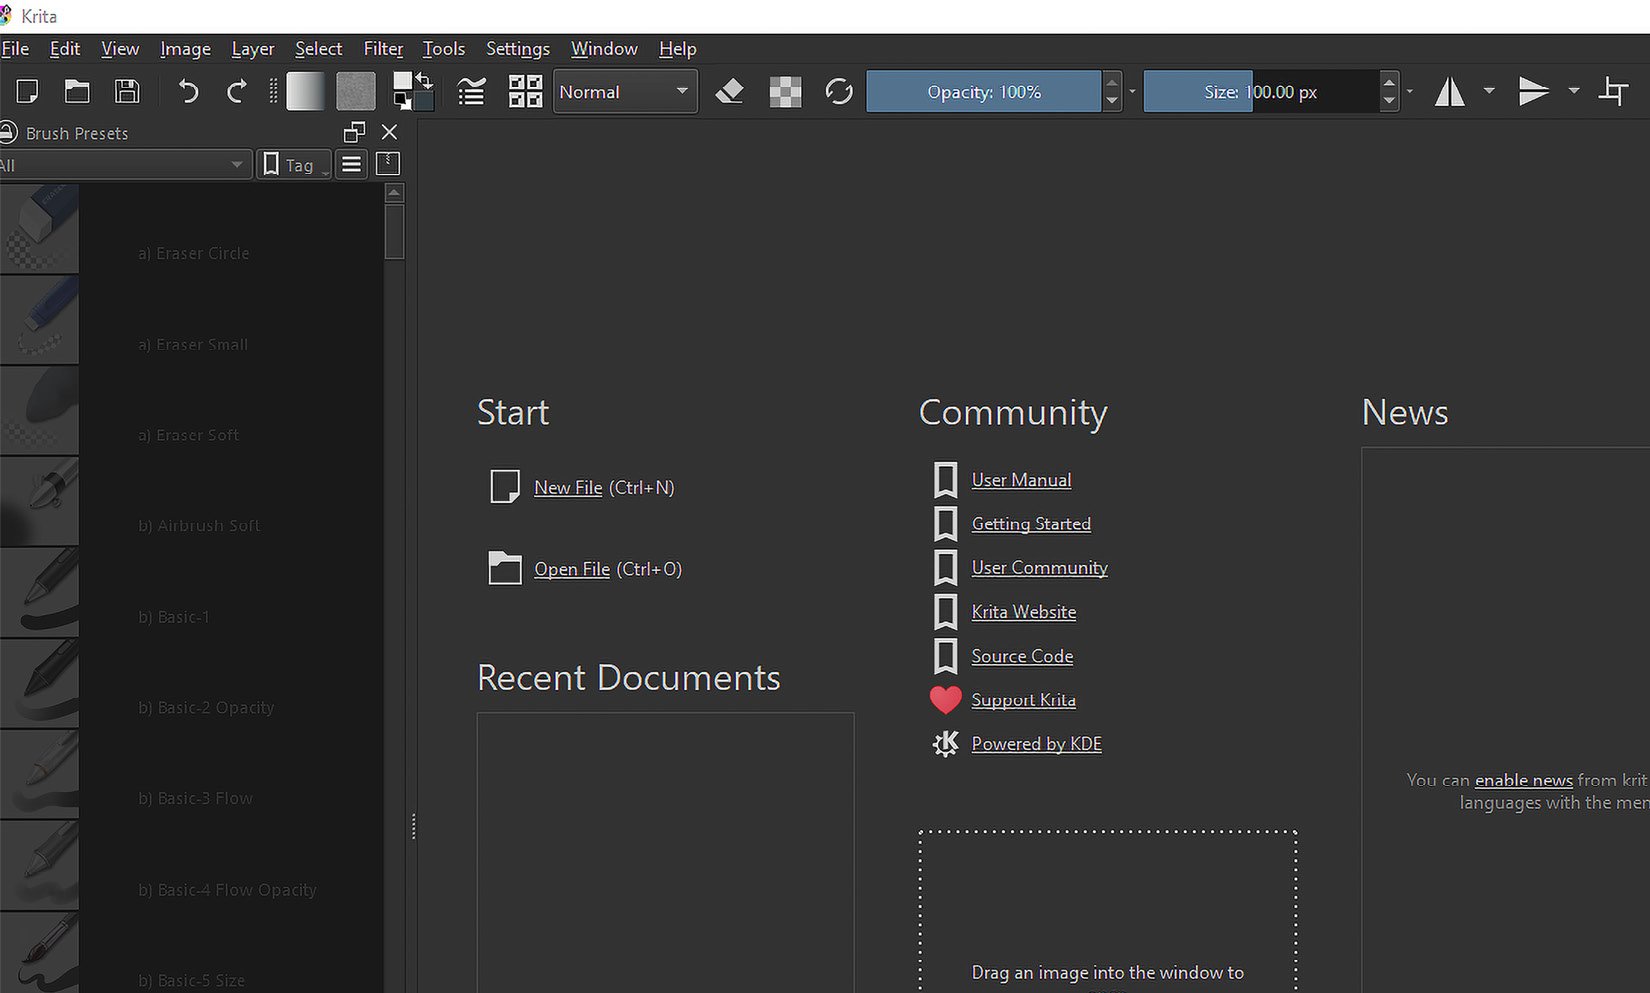1650x993 pixels.
Task: Decrease brush size with the down stepper arrow
Action: 1389,101
